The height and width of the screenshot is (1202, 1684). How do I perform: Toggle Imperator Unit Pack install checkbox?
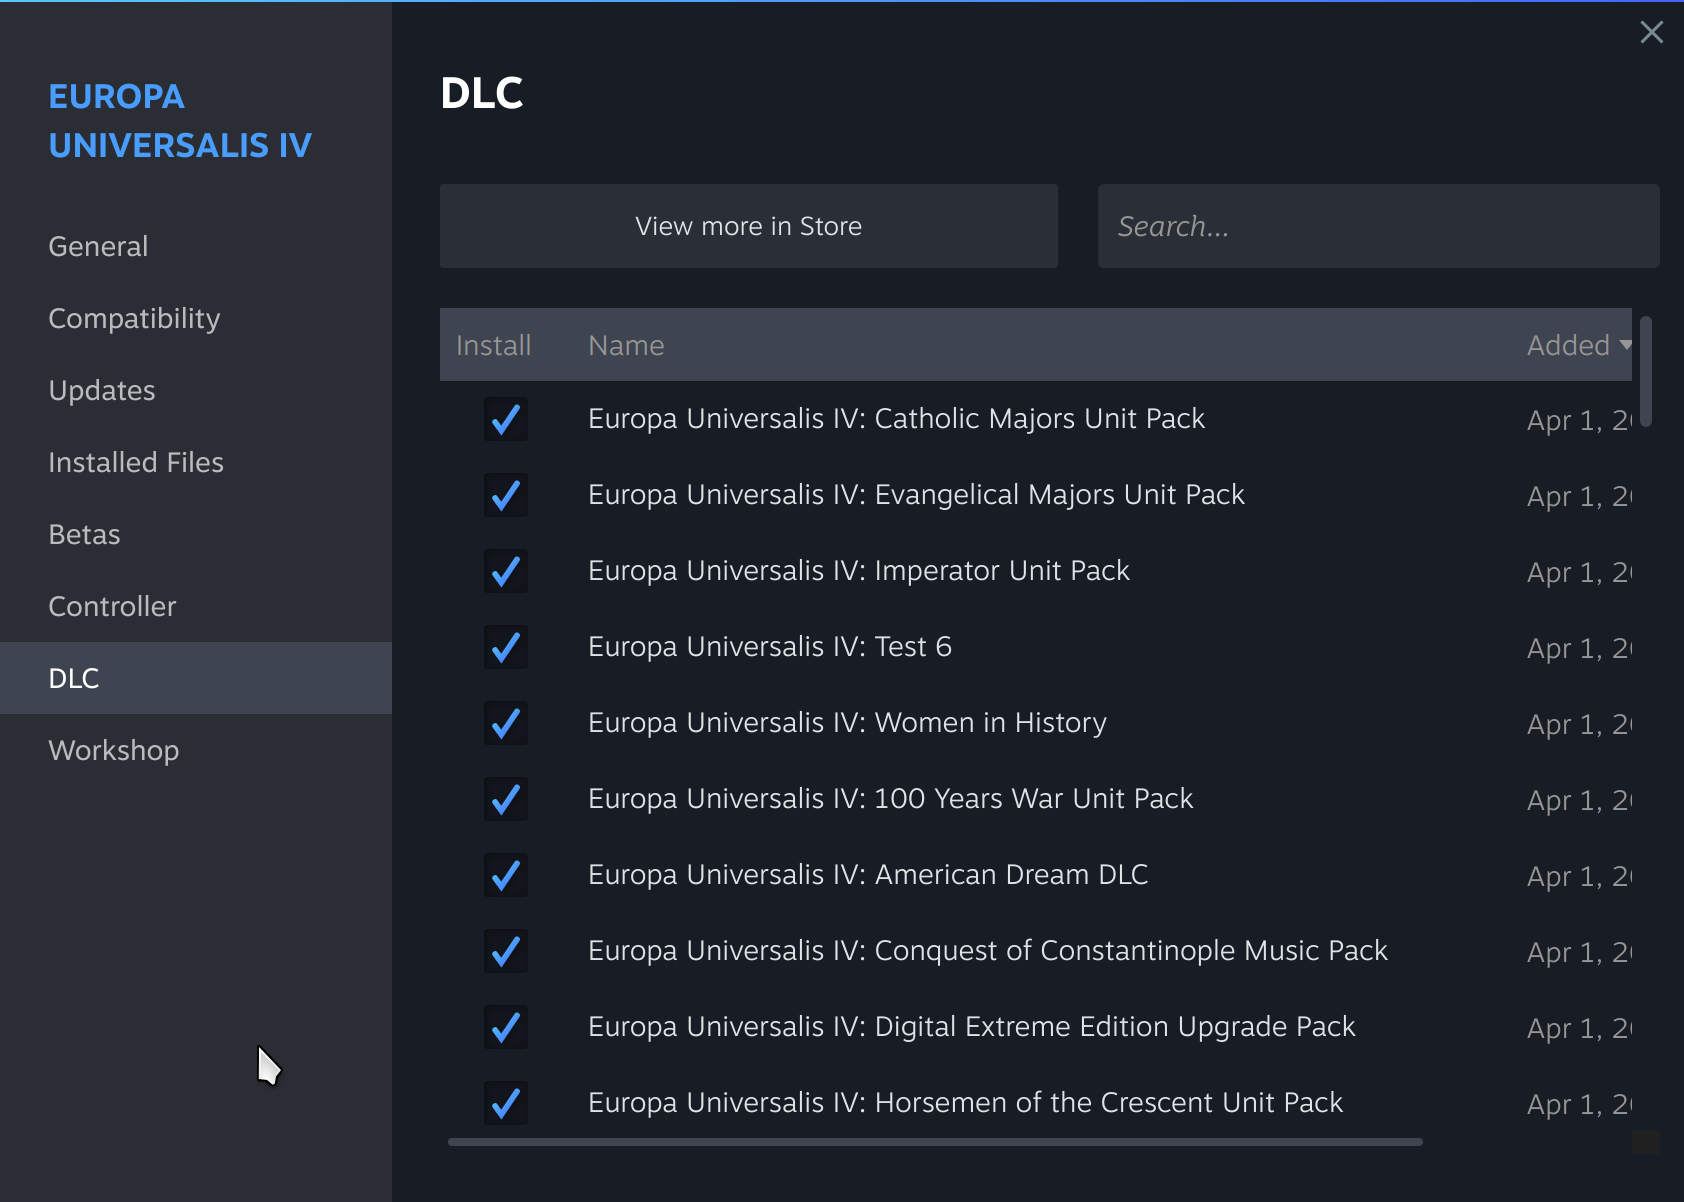point(506,571)
